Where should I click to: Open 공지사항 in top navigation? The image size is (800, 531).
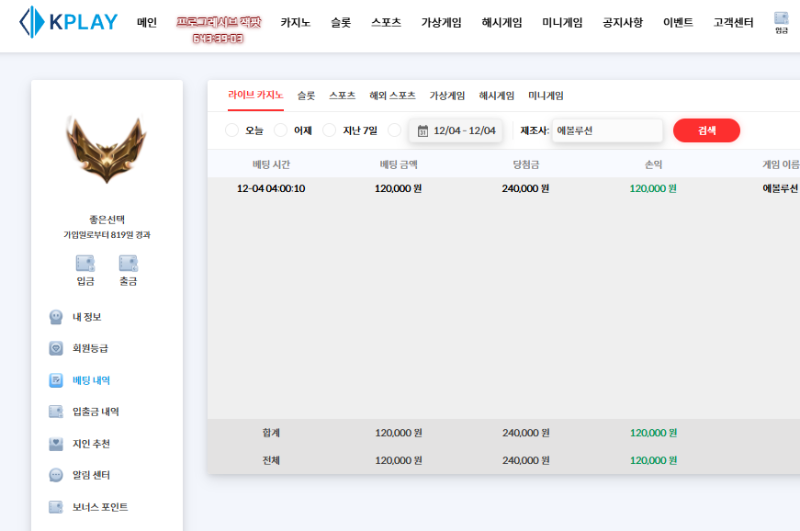point(623,22)
